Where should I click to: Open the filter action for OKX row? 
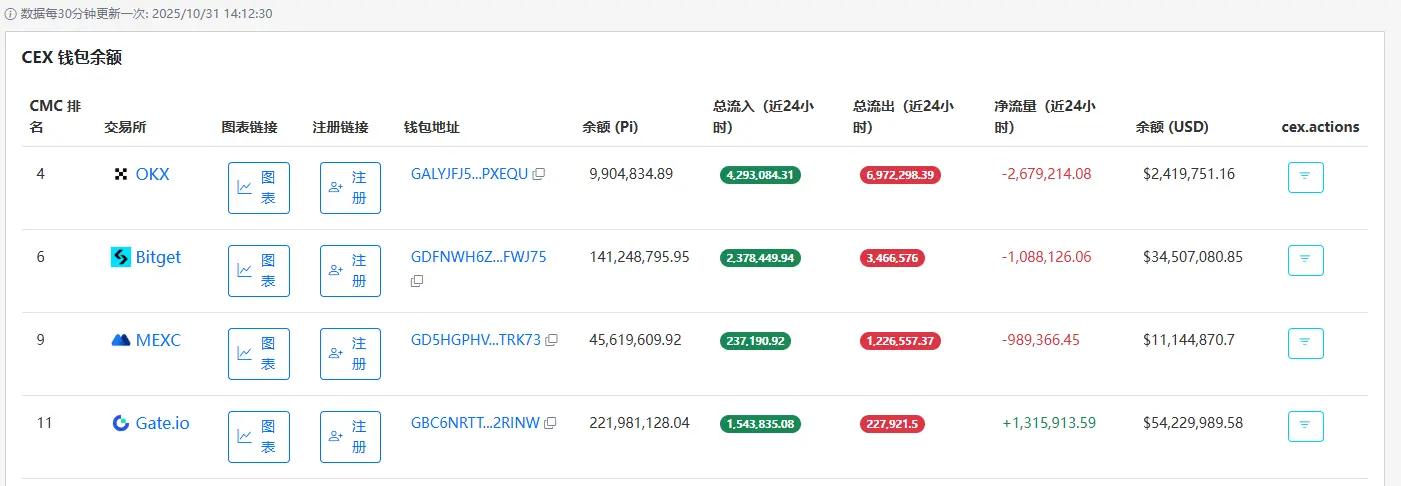pyautogui.click(x=1305, y=177)
